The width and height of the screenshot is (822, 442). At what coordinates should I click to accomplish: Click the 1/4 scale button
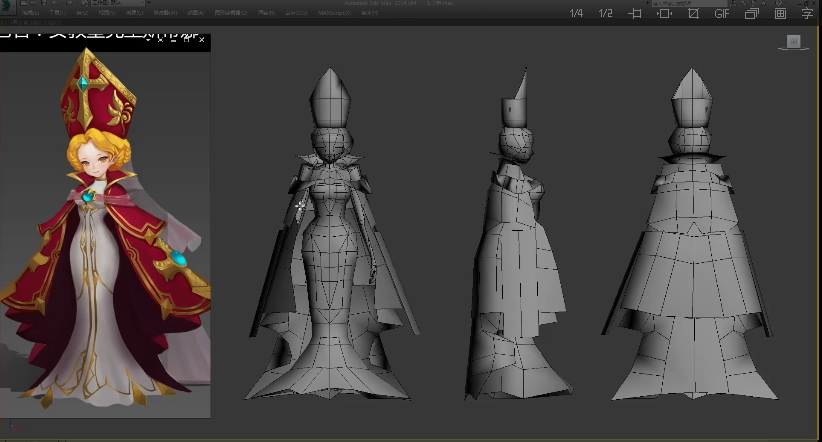(x=576, y=14)
